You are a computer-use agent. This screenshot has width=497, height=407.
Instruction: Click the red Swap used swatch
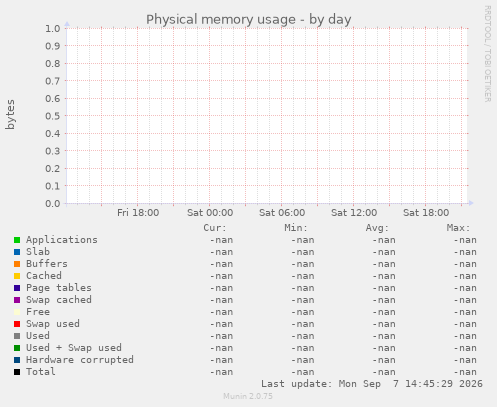(x=17, y=324)
